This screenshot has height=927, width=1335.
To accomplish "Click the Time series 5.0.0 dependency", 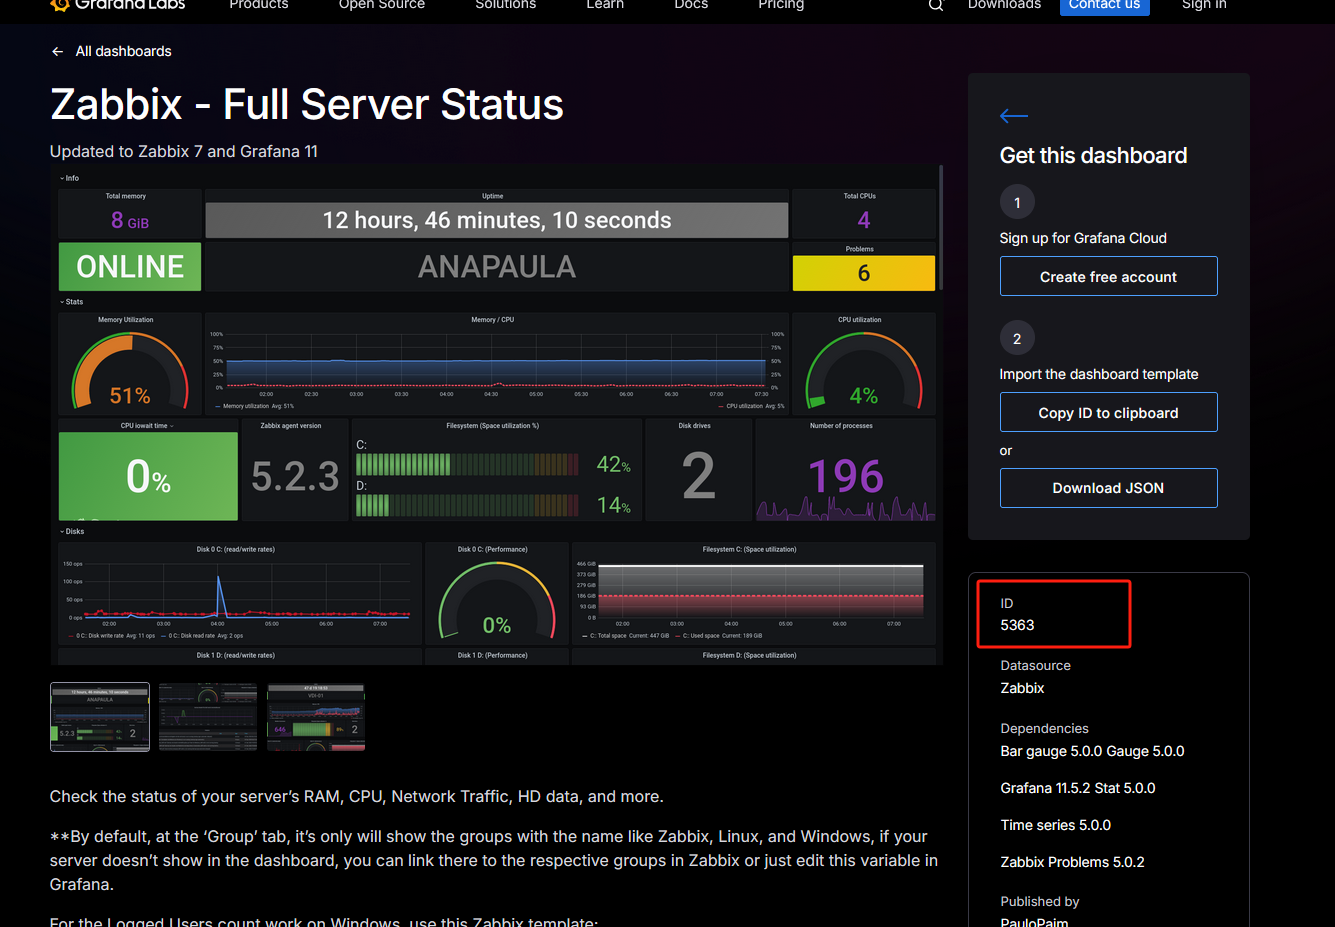I will point(1056,825).
